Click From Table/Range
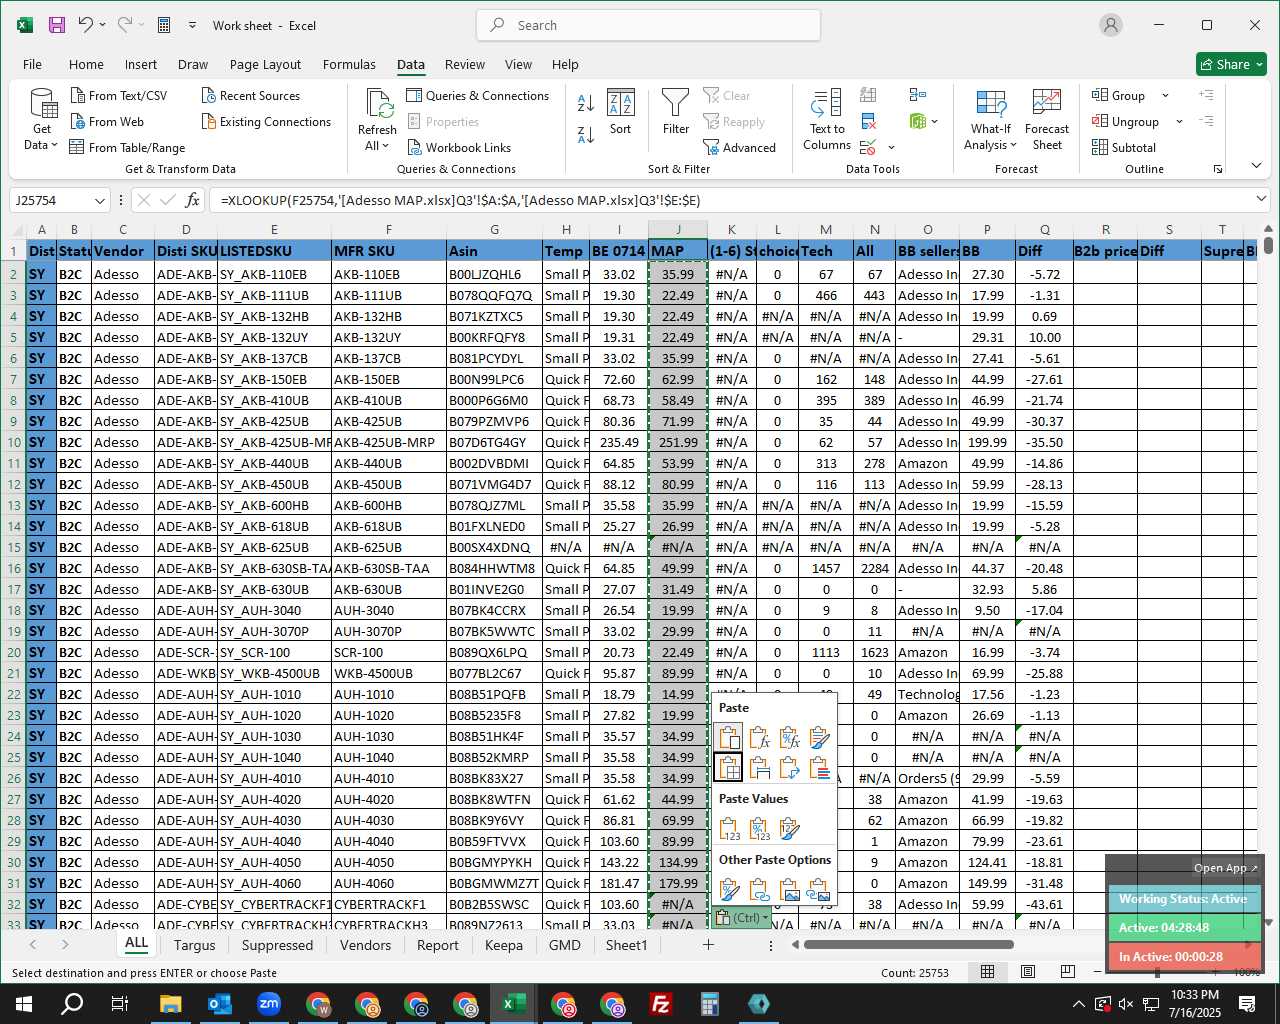This screenshot has height=1024, width=1280. [128, 148]
